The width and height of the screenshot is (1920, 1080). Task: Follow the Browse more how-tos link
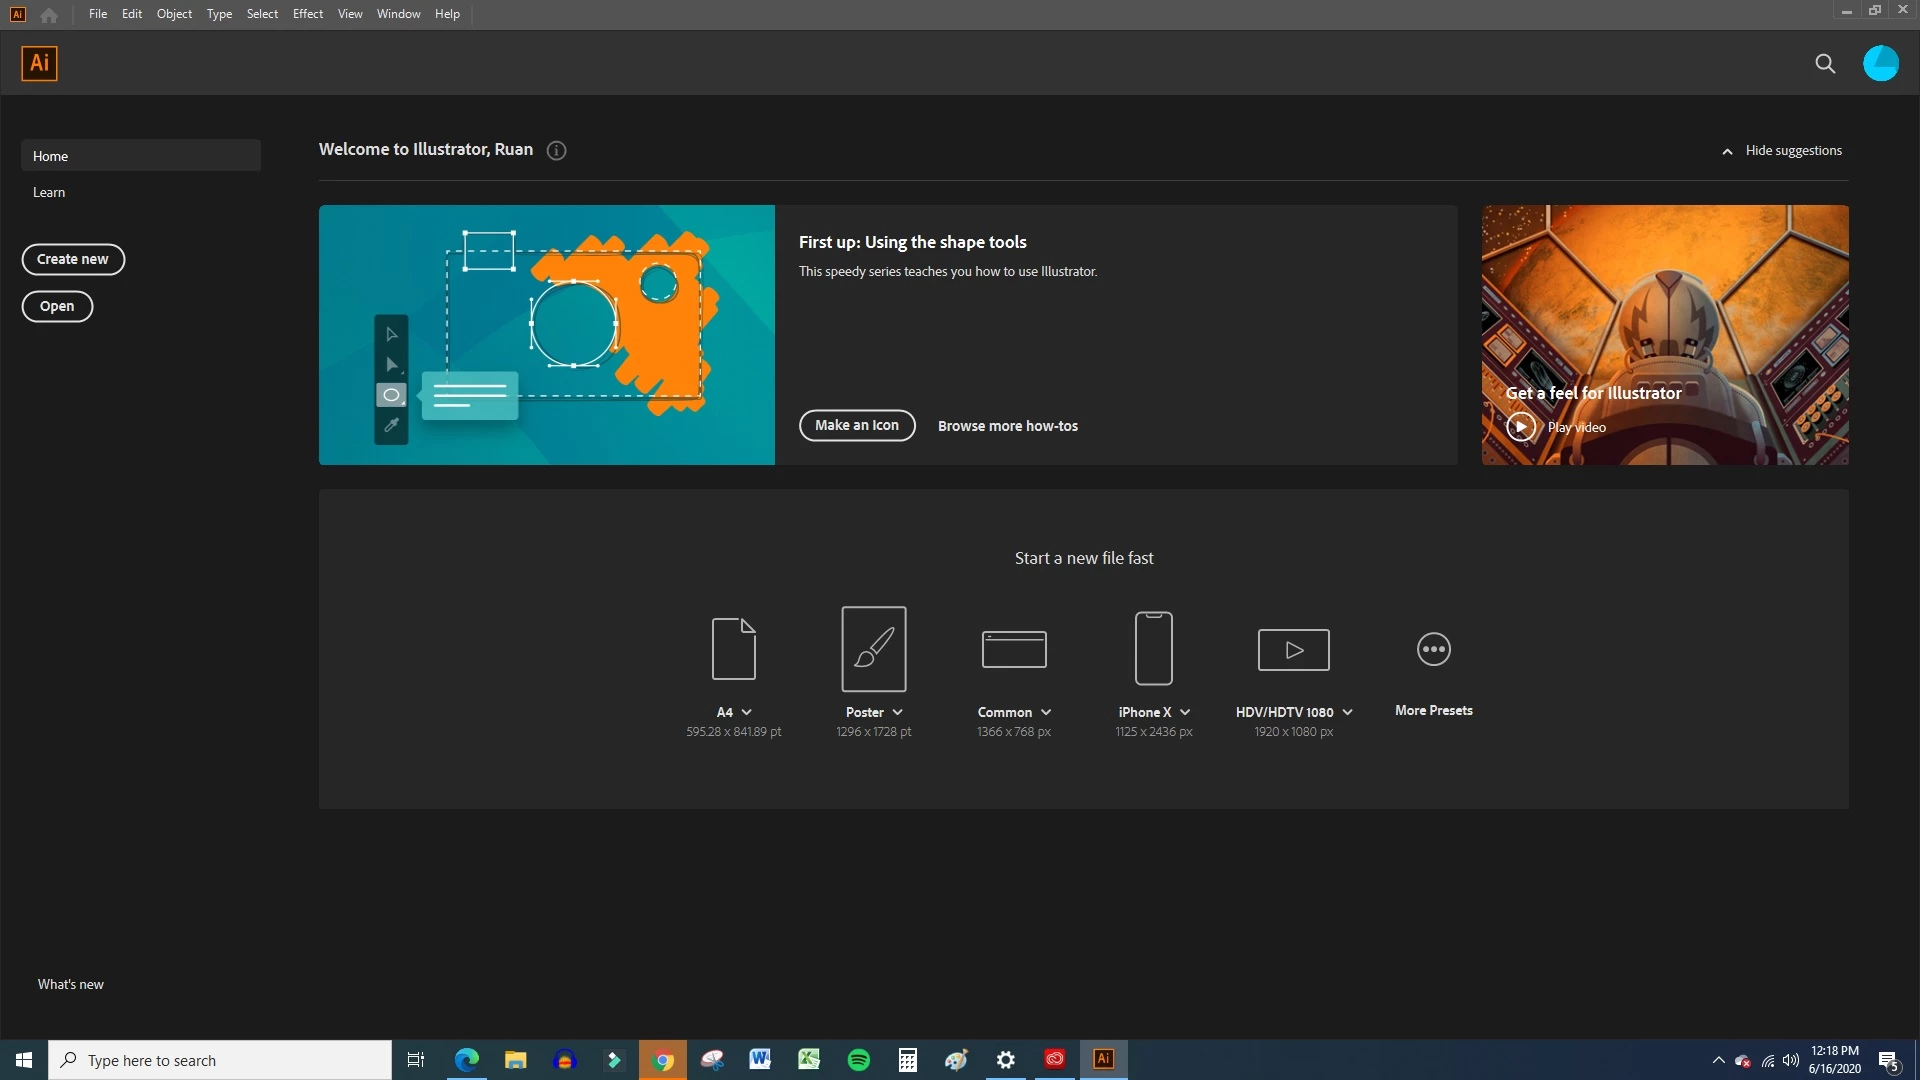coord(1007,426)
